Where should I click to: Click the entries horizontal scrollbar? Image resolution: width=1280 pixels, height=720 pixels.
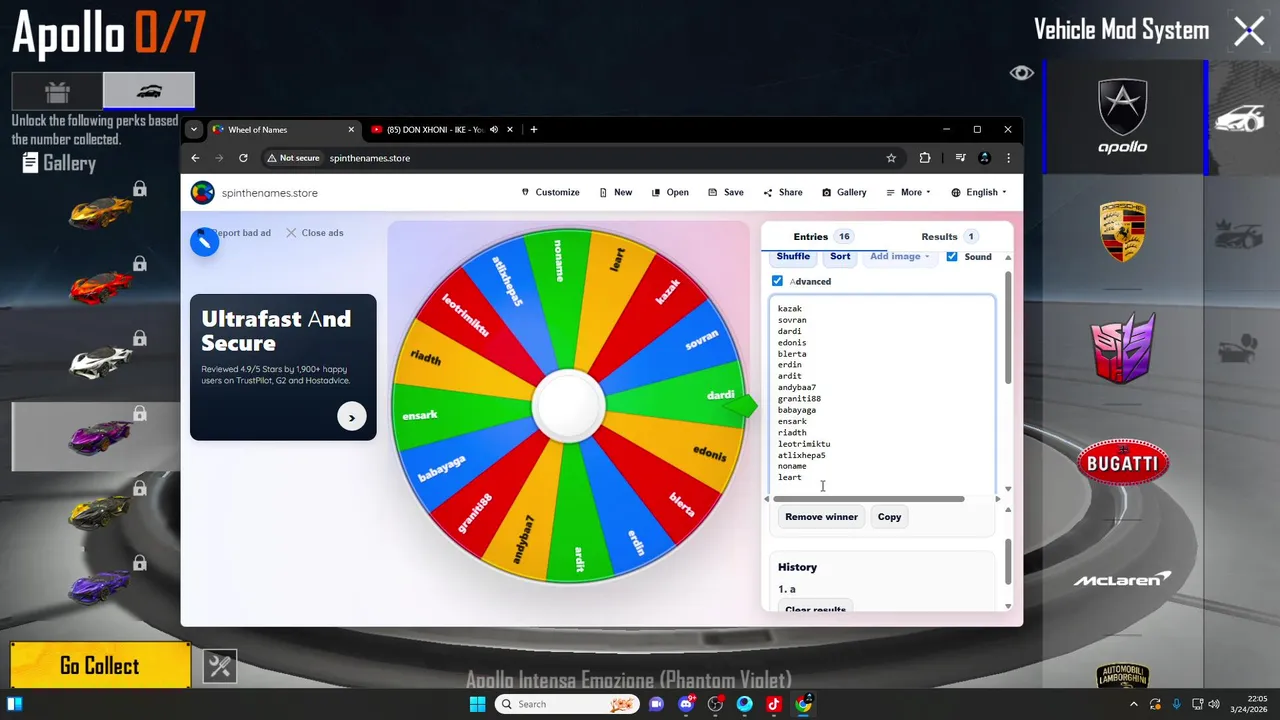(x=868, y=499)
